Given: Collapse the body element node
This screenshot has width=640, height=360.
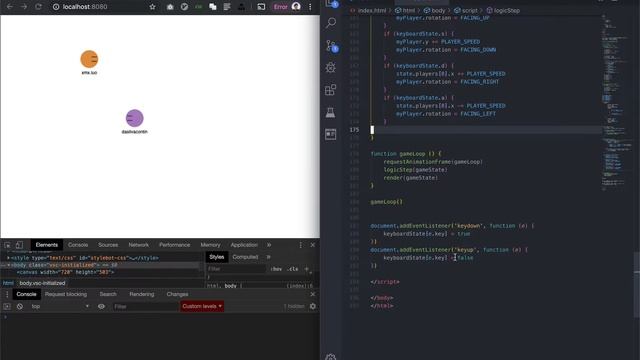Looking at the screenshot, I should (8, 265).
